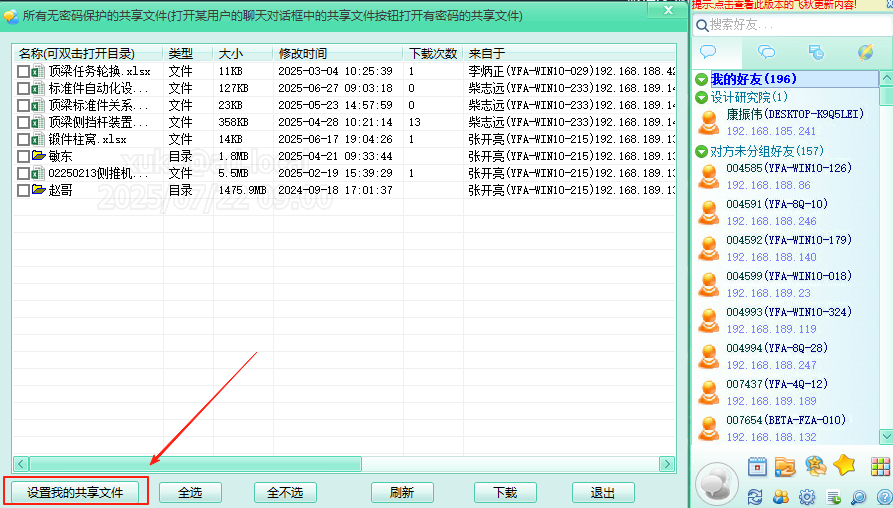This screenshot has width=893, height=508.
Task: Collapse the 设计研究院(1) group
Action: [x=702, y=97]
